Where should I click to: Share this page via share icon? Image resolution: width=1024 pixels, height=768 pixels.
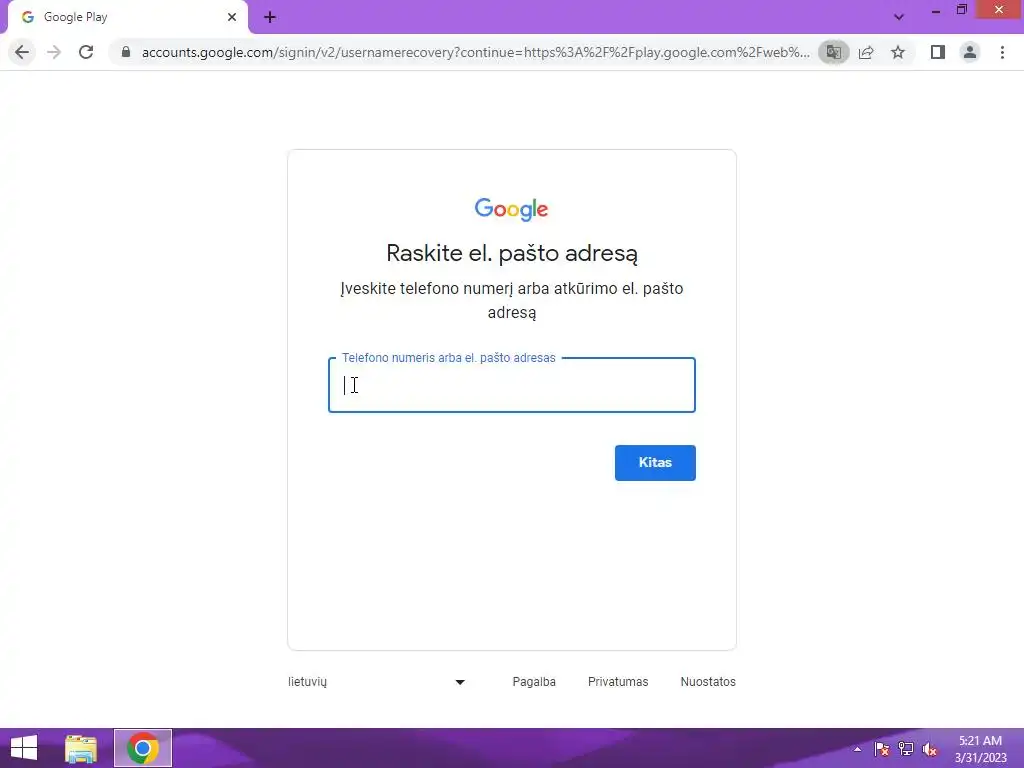[x=866, y=52]
